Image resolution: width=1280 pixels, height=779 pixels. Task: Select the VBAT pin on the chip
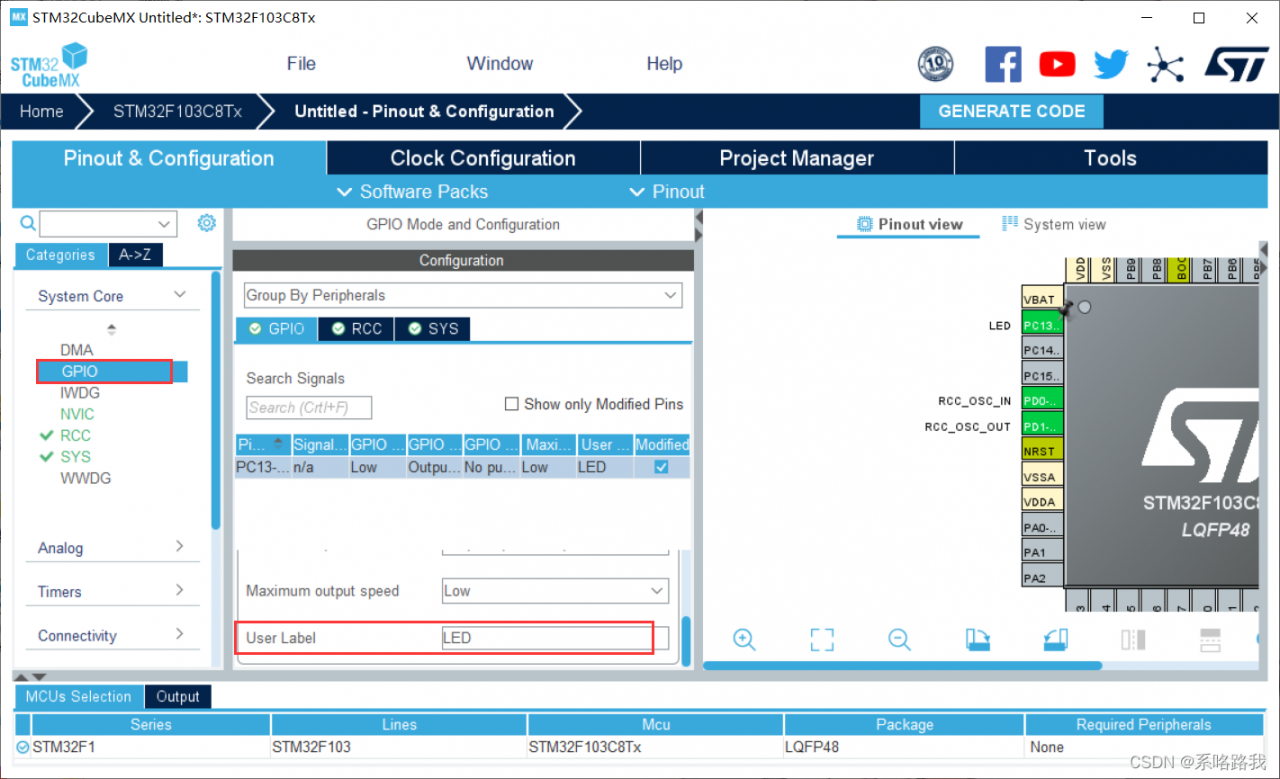[1042, 299]
